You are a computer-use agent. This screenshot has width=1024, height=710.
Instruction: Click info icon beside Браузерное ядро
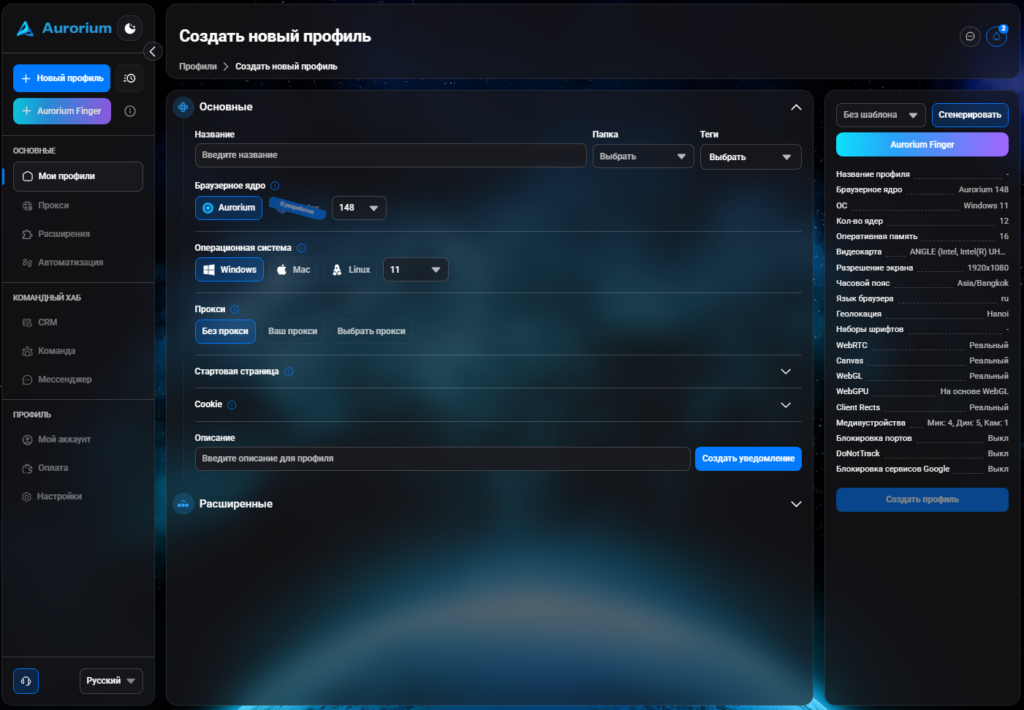click(275, 186)
